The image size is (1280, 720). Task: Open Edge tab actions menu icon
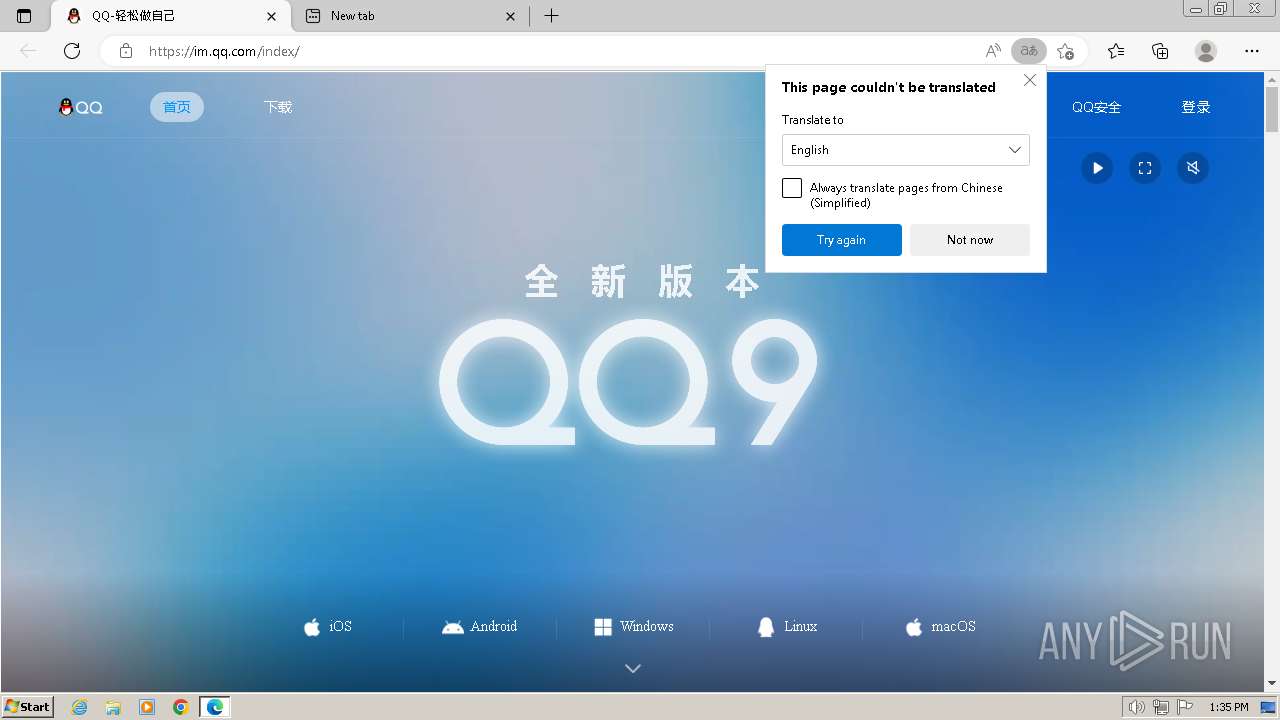pyautogui.click(x=24, y=16)
